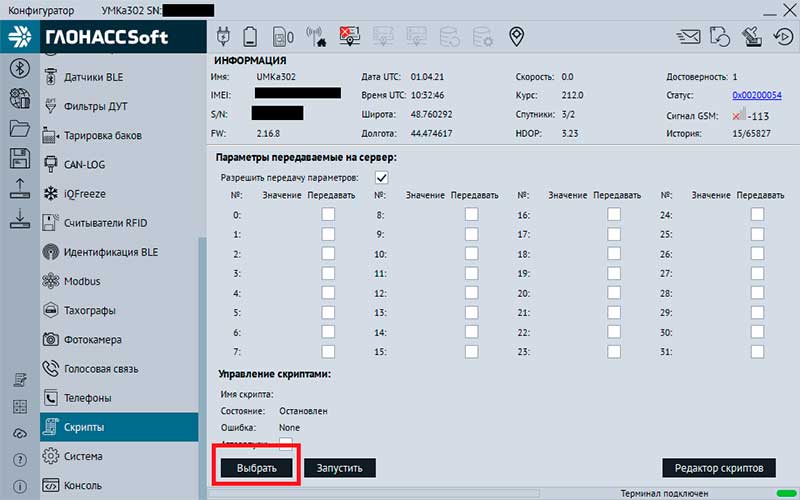Click the firmware download chip icon
Image resolution: width=800 pixels, height=500 pixels.
752,37
